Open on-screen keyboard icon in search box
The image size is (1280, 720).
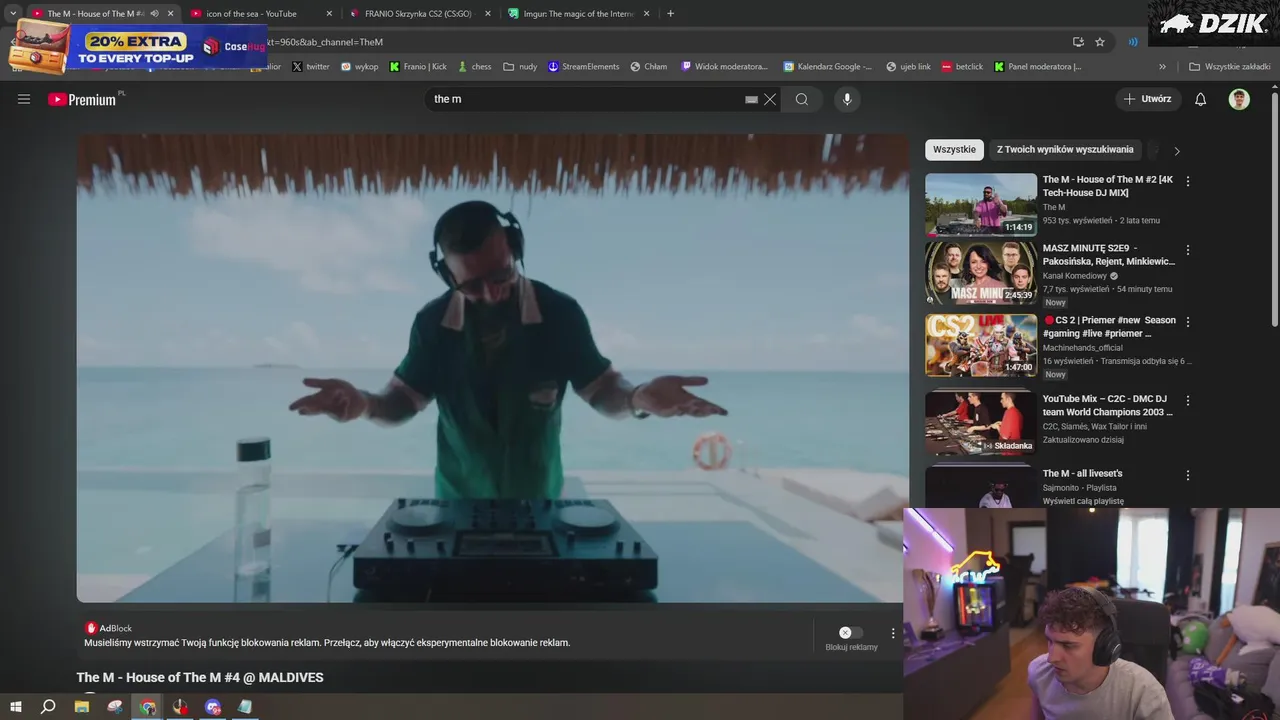click(x=751, y=99)
